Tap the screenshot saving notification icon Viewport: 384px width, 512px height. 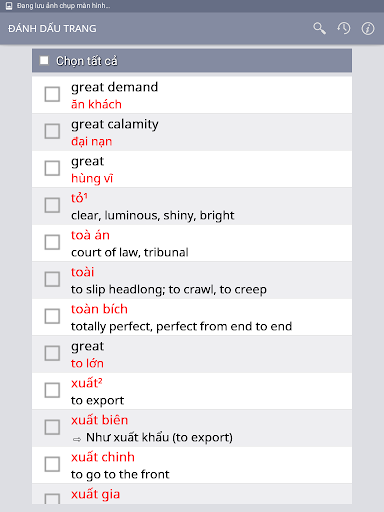(9, 6)
